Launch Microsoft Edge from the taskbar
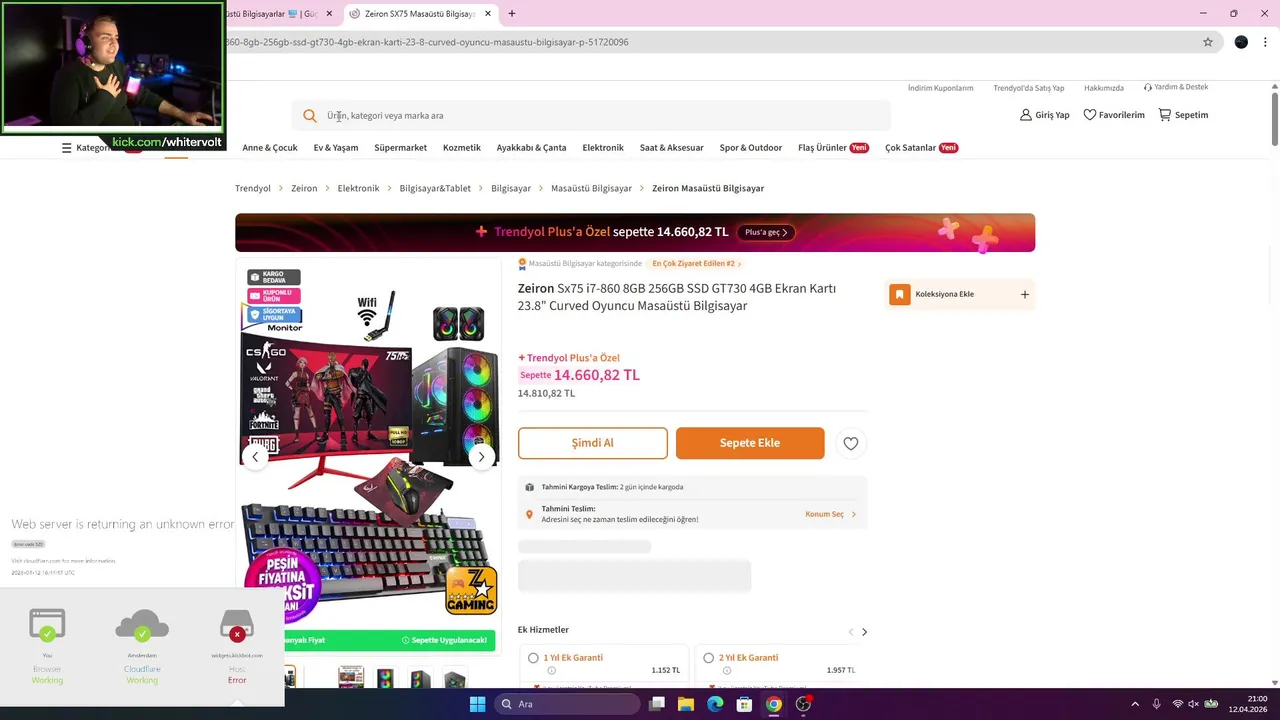 tap(715, 704)
